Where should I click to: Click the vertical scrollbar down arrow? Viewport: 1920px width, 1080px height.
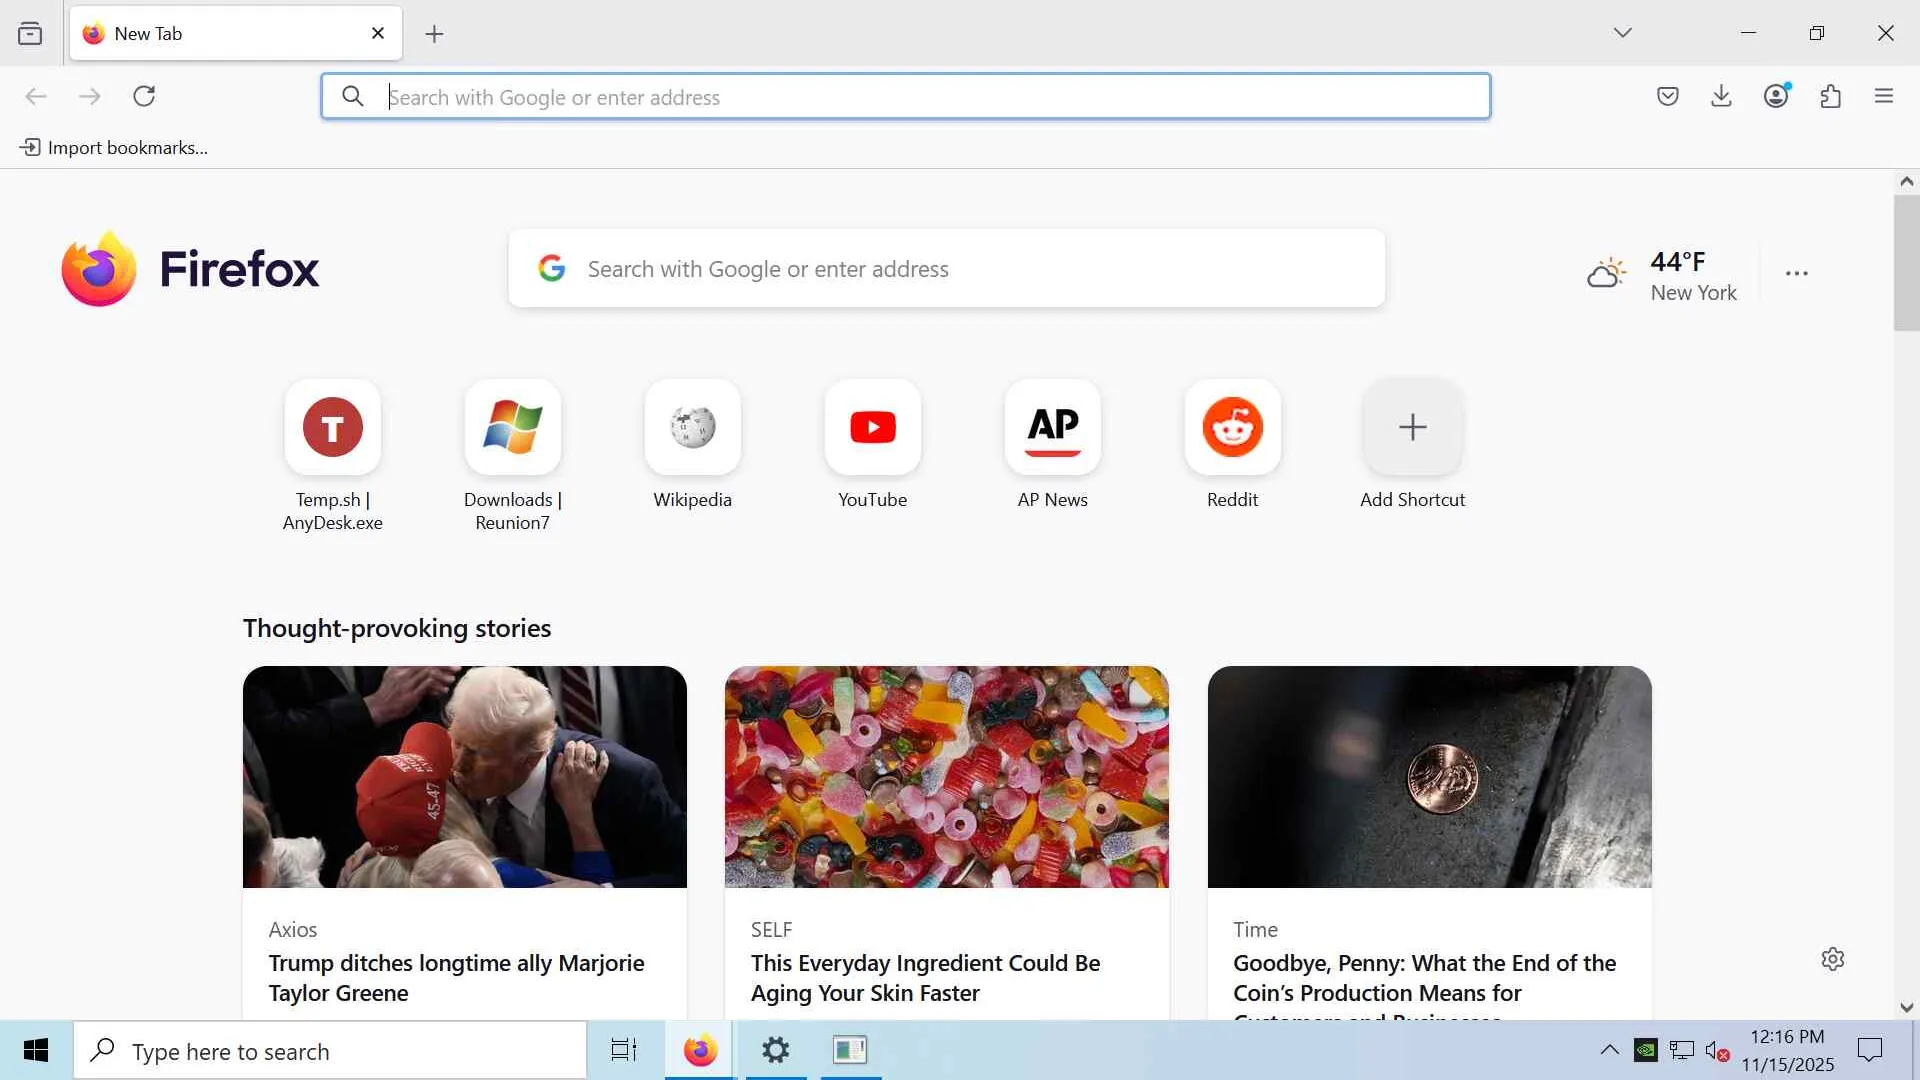point(1906,1008)
